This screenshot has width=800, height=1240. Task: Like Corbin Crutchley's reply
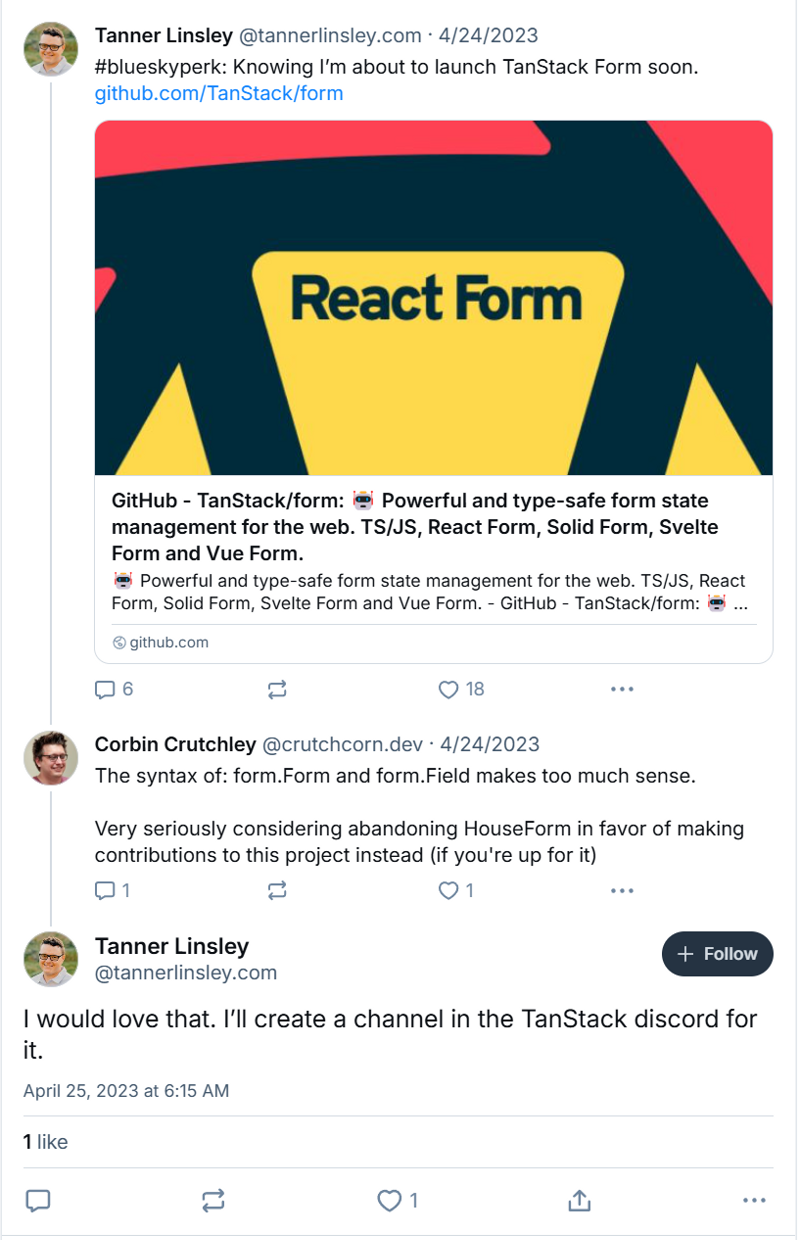tap(447, 890)
